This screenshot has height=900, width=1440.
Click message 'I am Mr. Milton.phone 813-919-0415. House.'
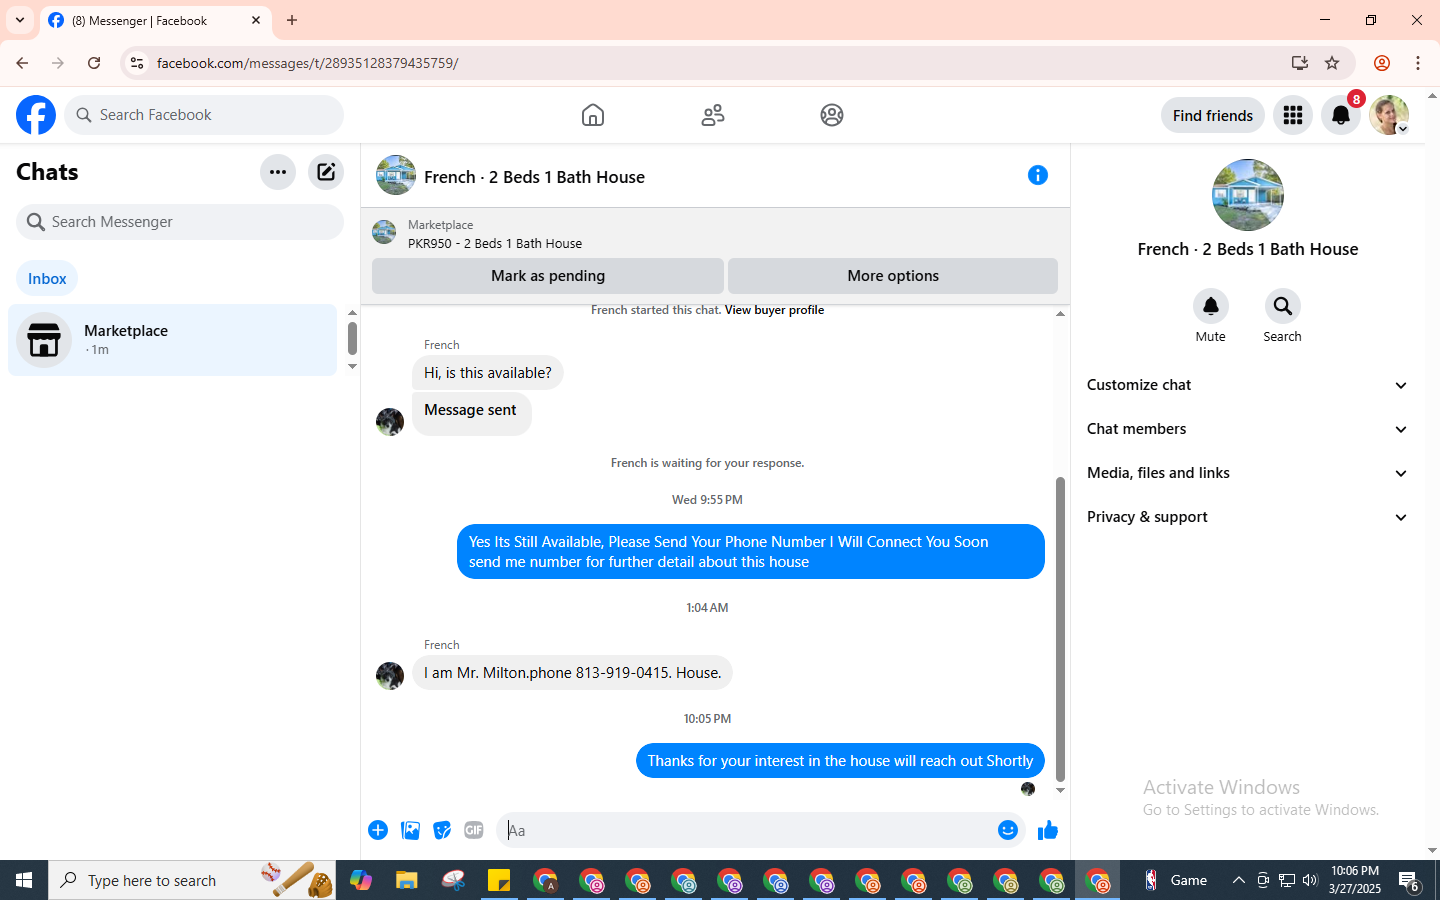coord(572,673)
